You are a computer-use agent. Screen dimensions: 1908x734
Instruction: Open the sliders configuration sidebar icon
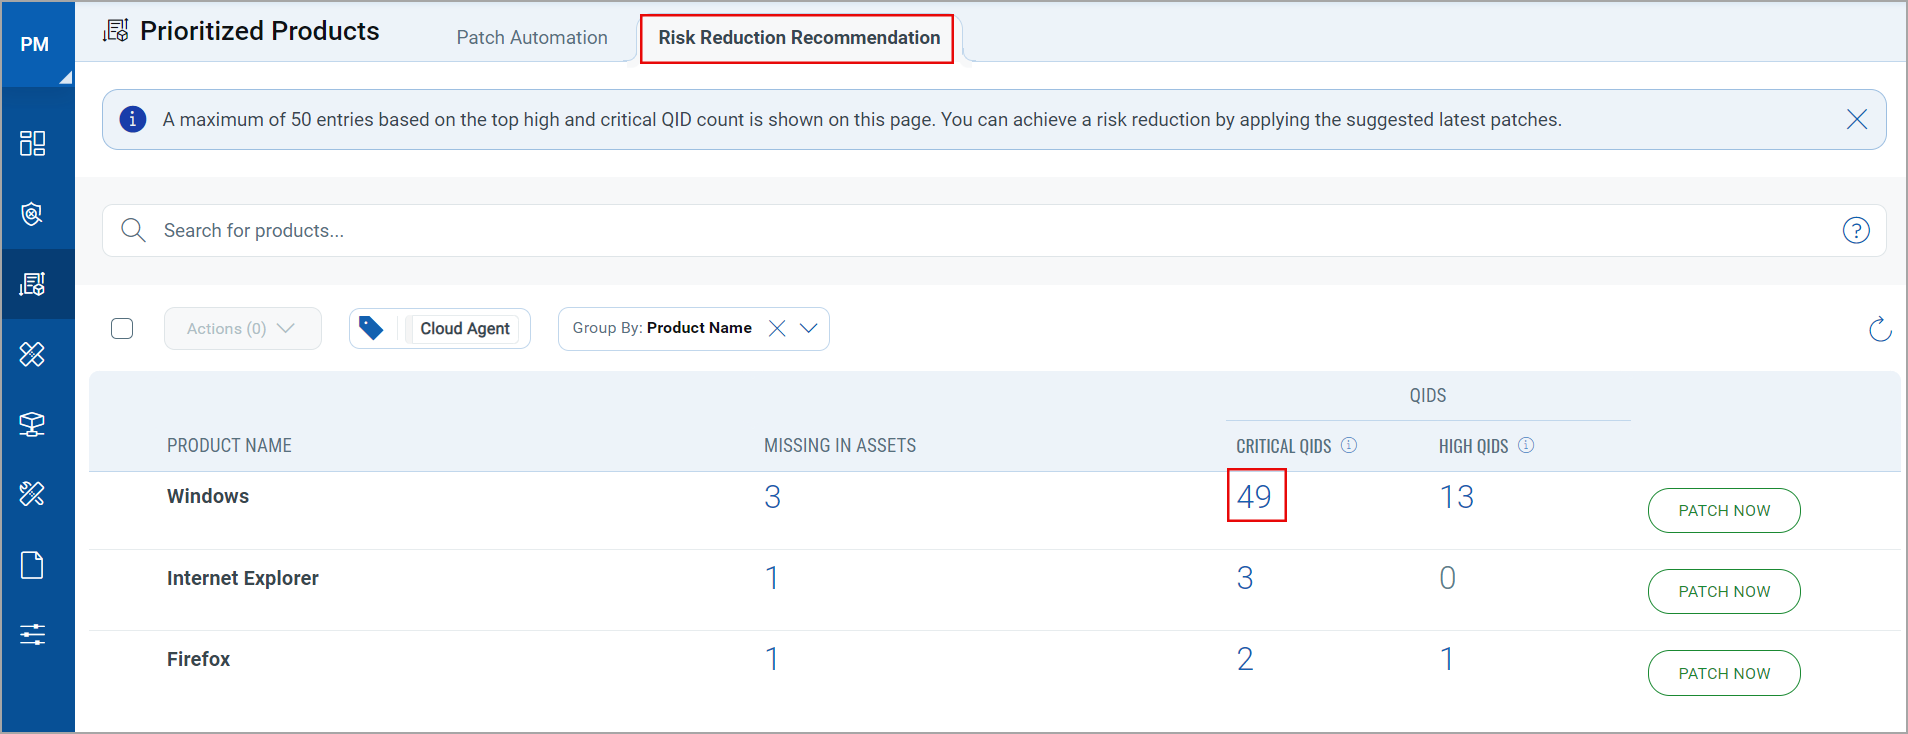pyautogui.click(x=32, y=634)
